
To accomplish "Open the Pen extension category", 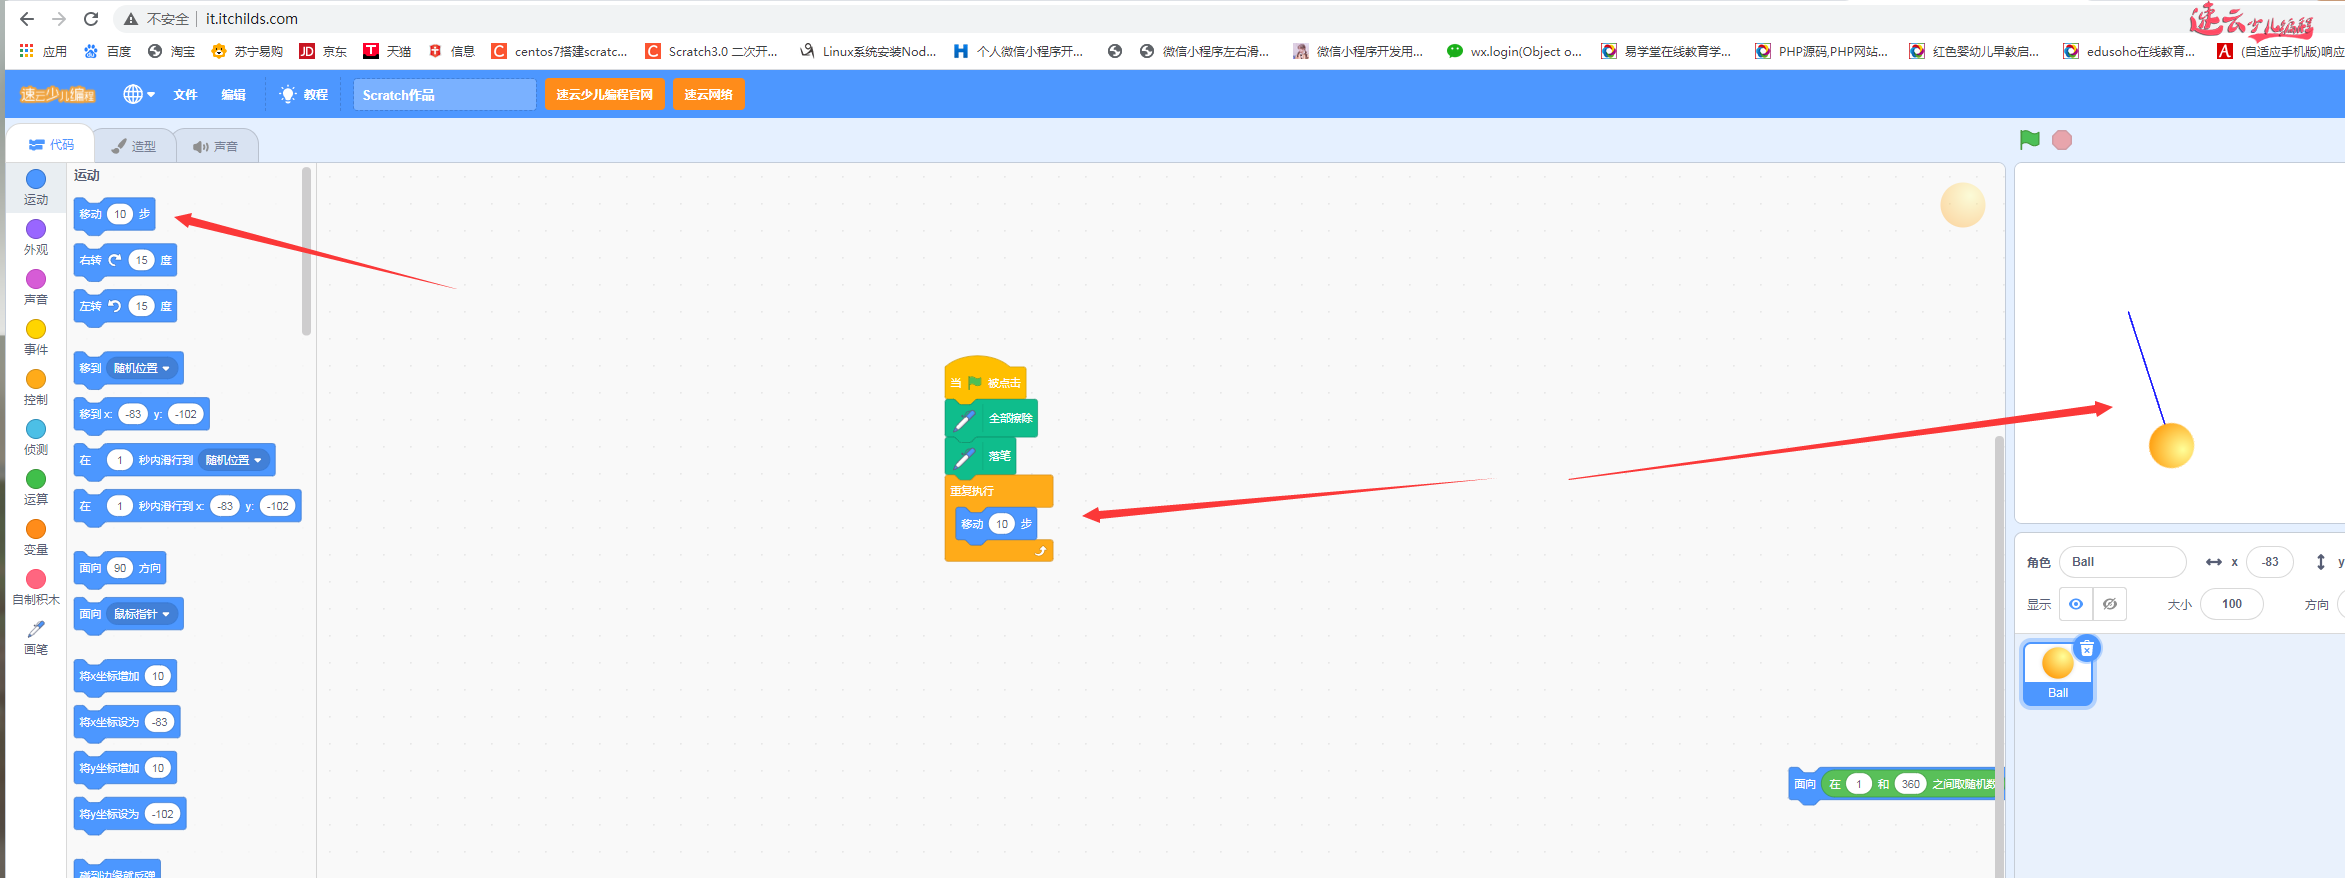I will click(36, 630).
